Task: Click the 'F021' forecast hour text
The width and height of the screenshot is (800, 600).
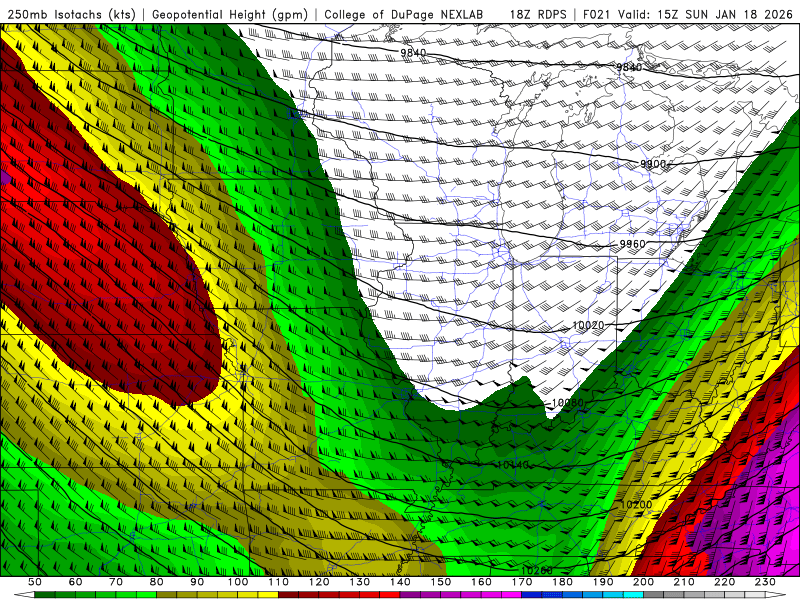Action: click(x=596, y=15)
